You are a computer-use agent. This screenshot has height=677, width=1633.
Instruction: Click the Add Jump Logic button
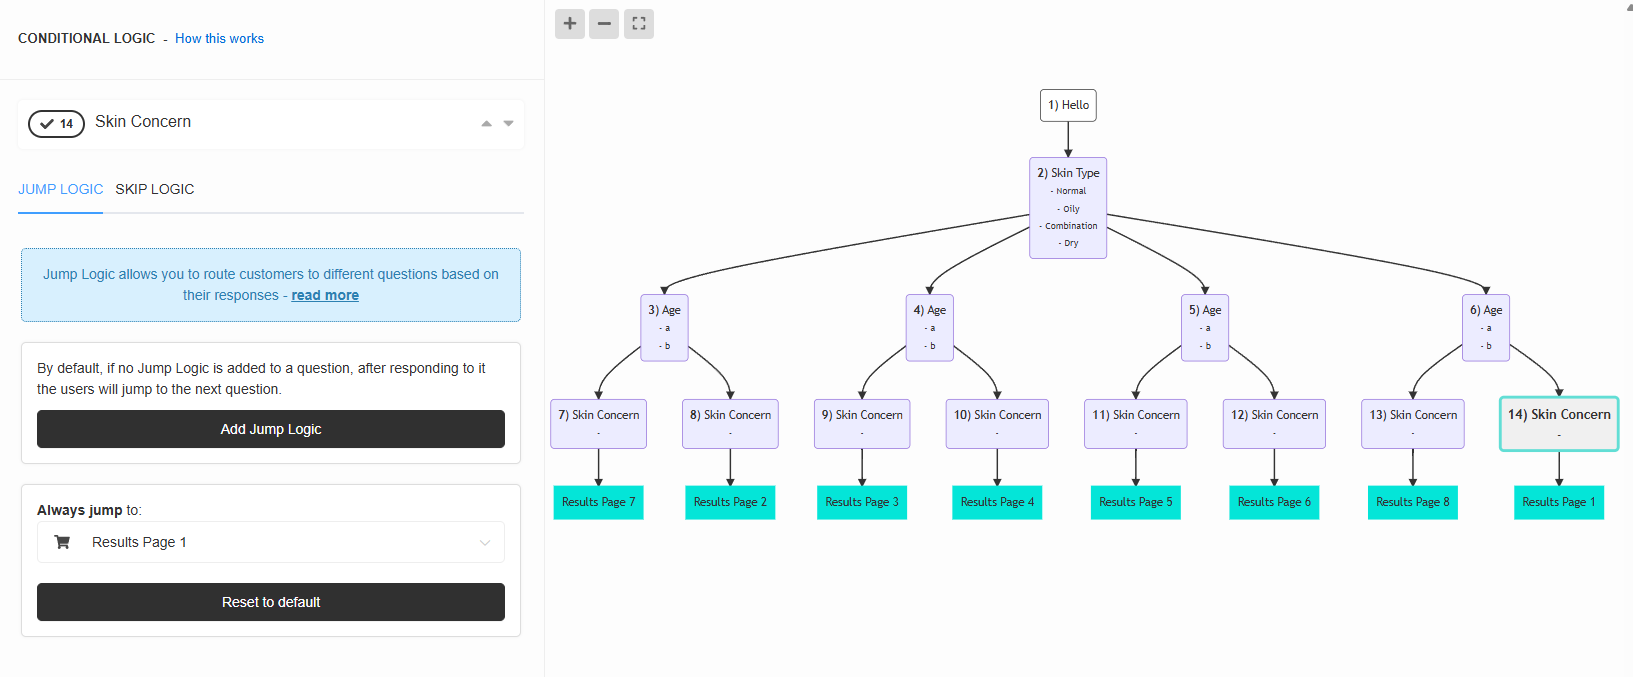[271, 429]
